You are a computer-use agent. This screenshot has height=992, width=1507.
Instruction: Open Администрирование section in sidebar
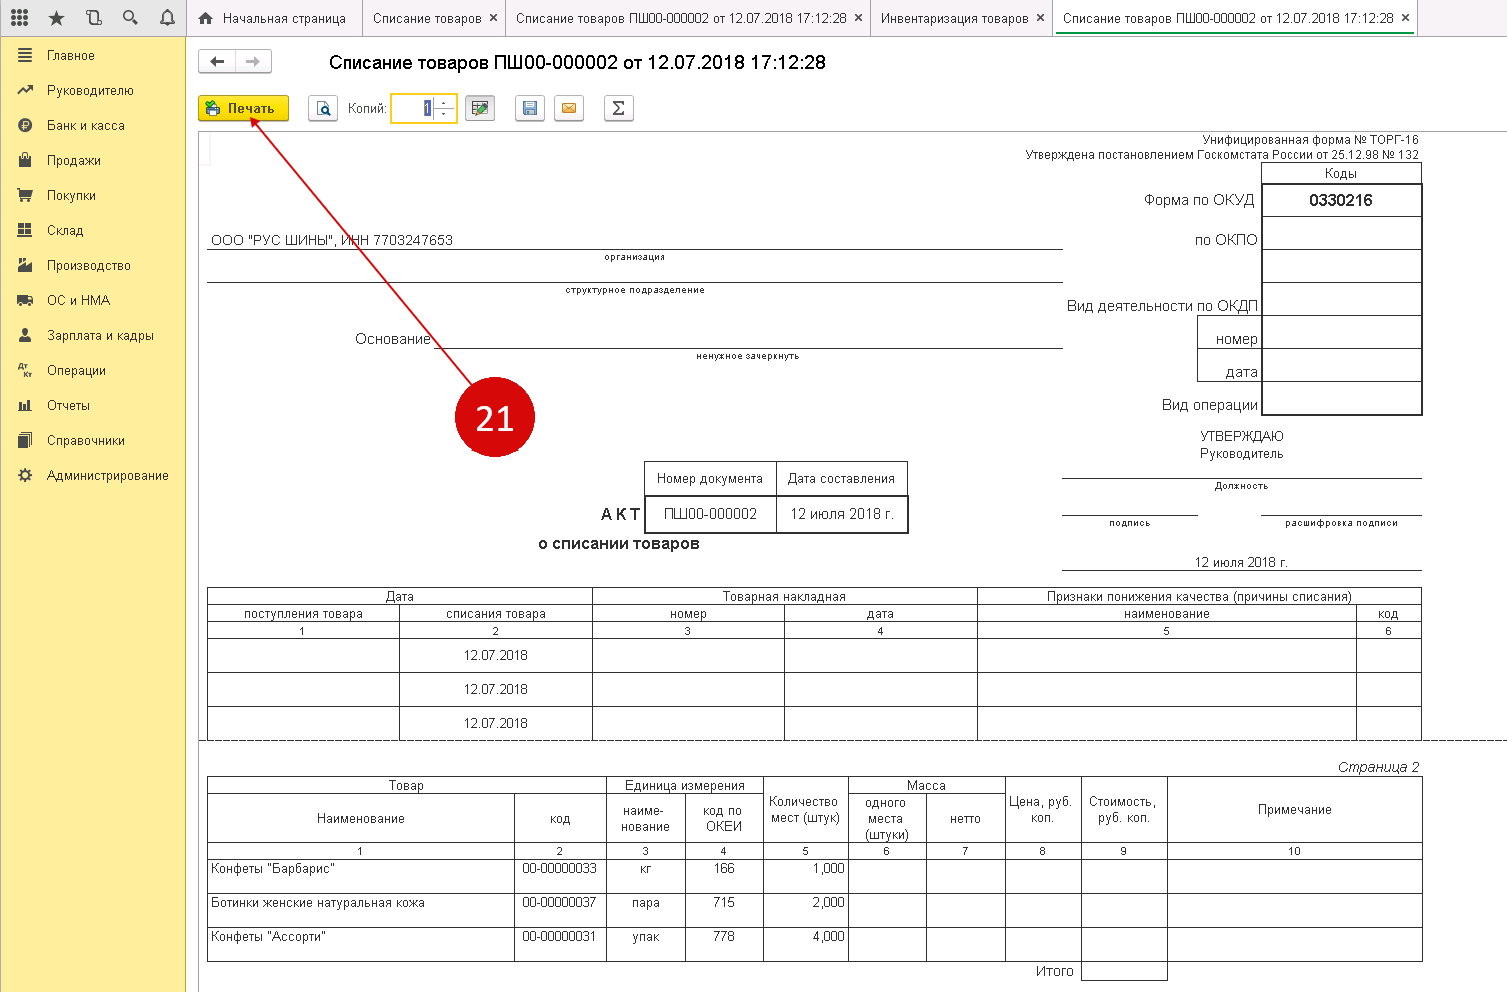pos(93,476)
